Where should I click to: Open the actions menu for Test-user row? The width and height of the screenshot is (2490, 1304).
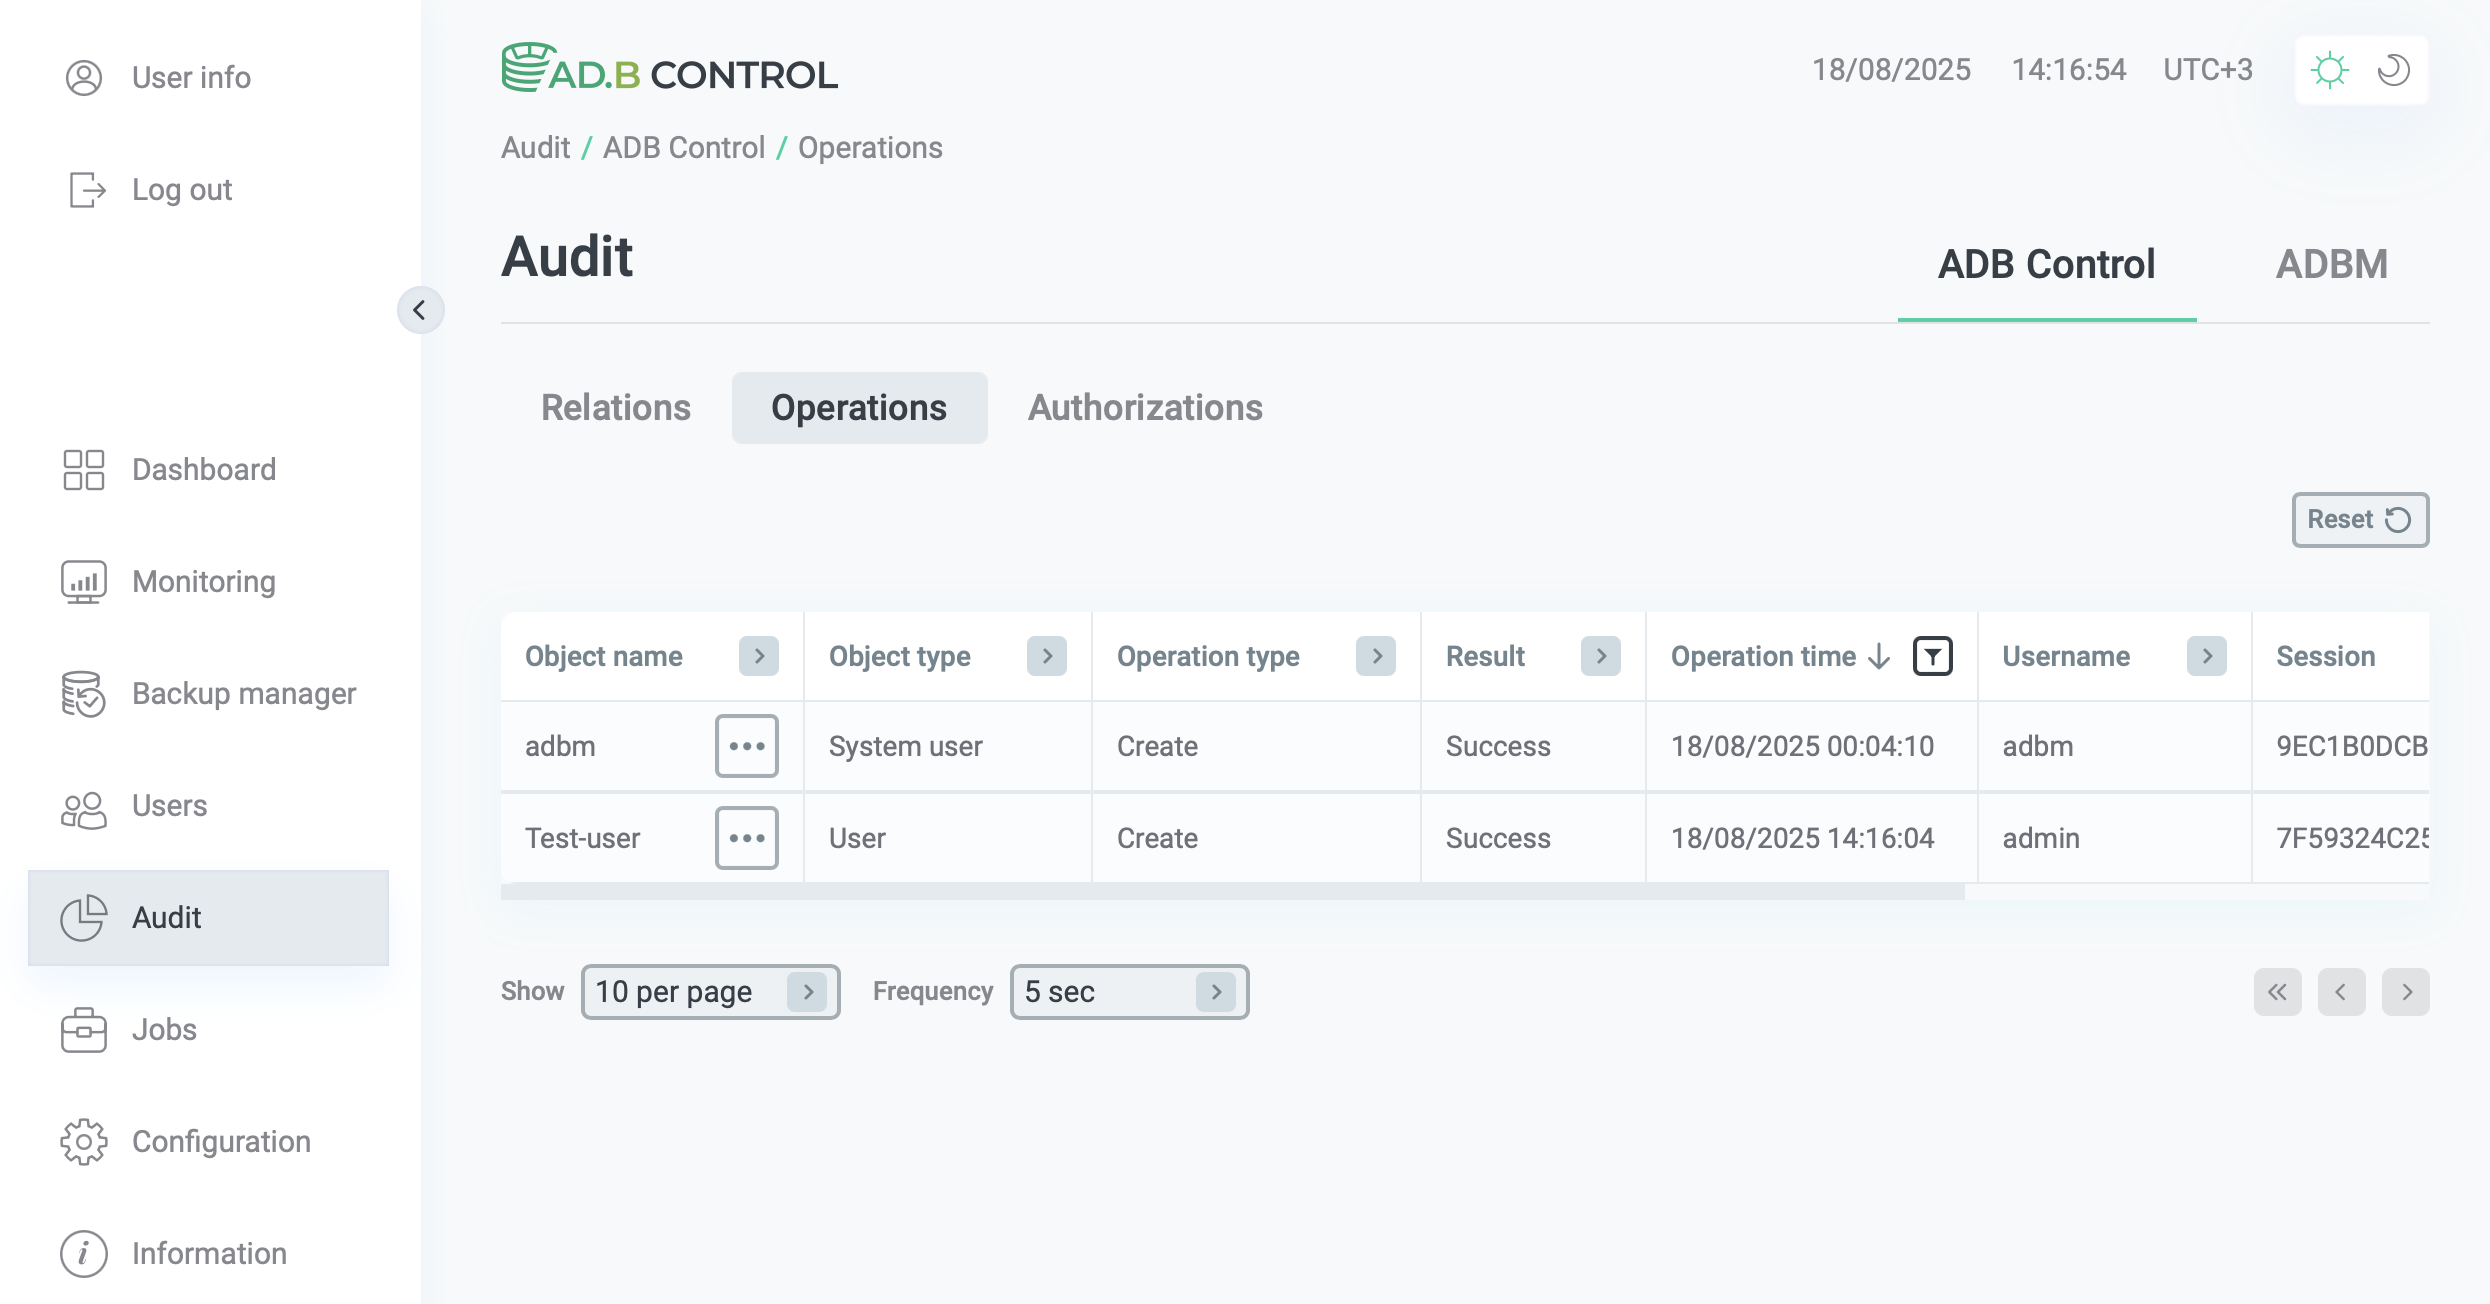coord(746,838)
